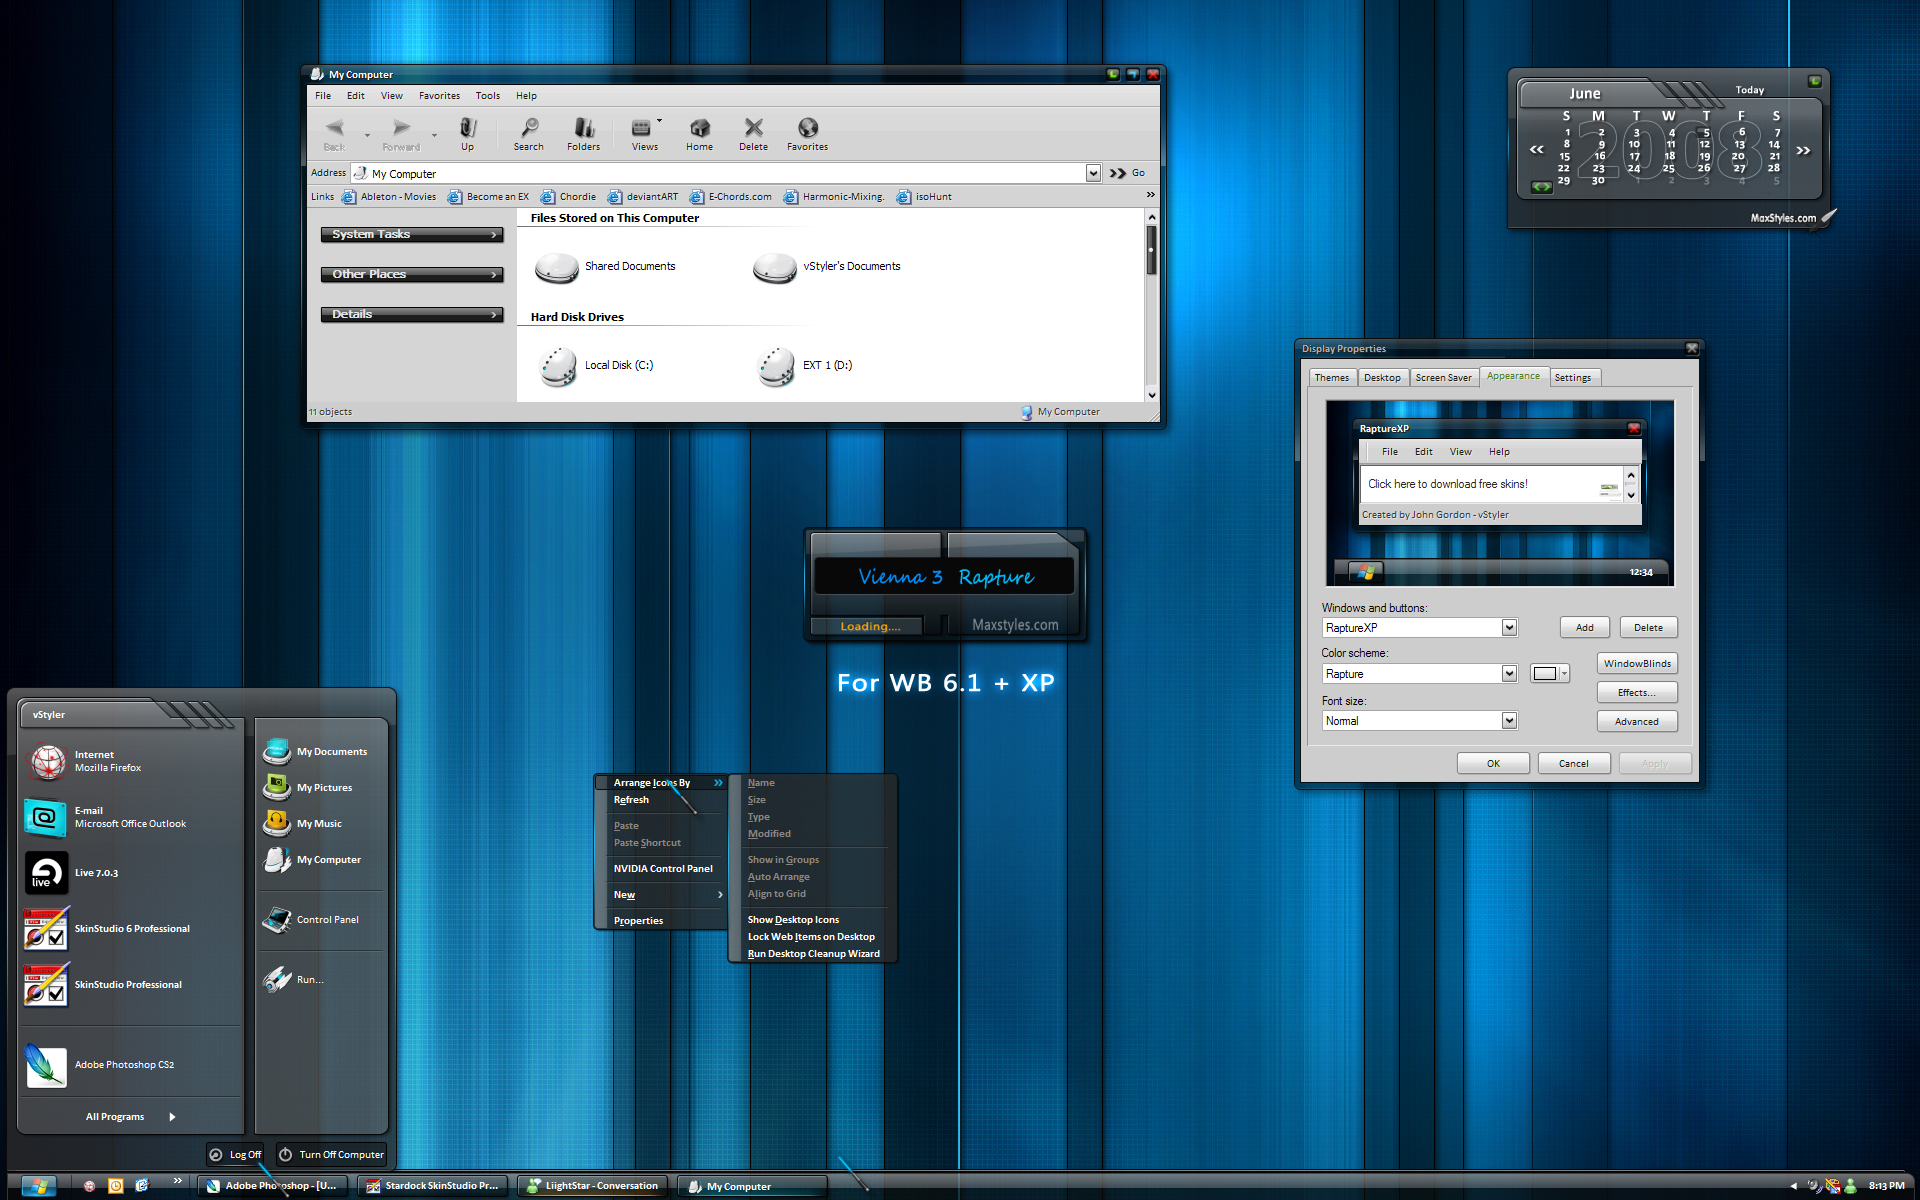Select Show Desktop Icons menu entry
The width and height of the screenshot is (1920, 1200).
pos(793,920)
